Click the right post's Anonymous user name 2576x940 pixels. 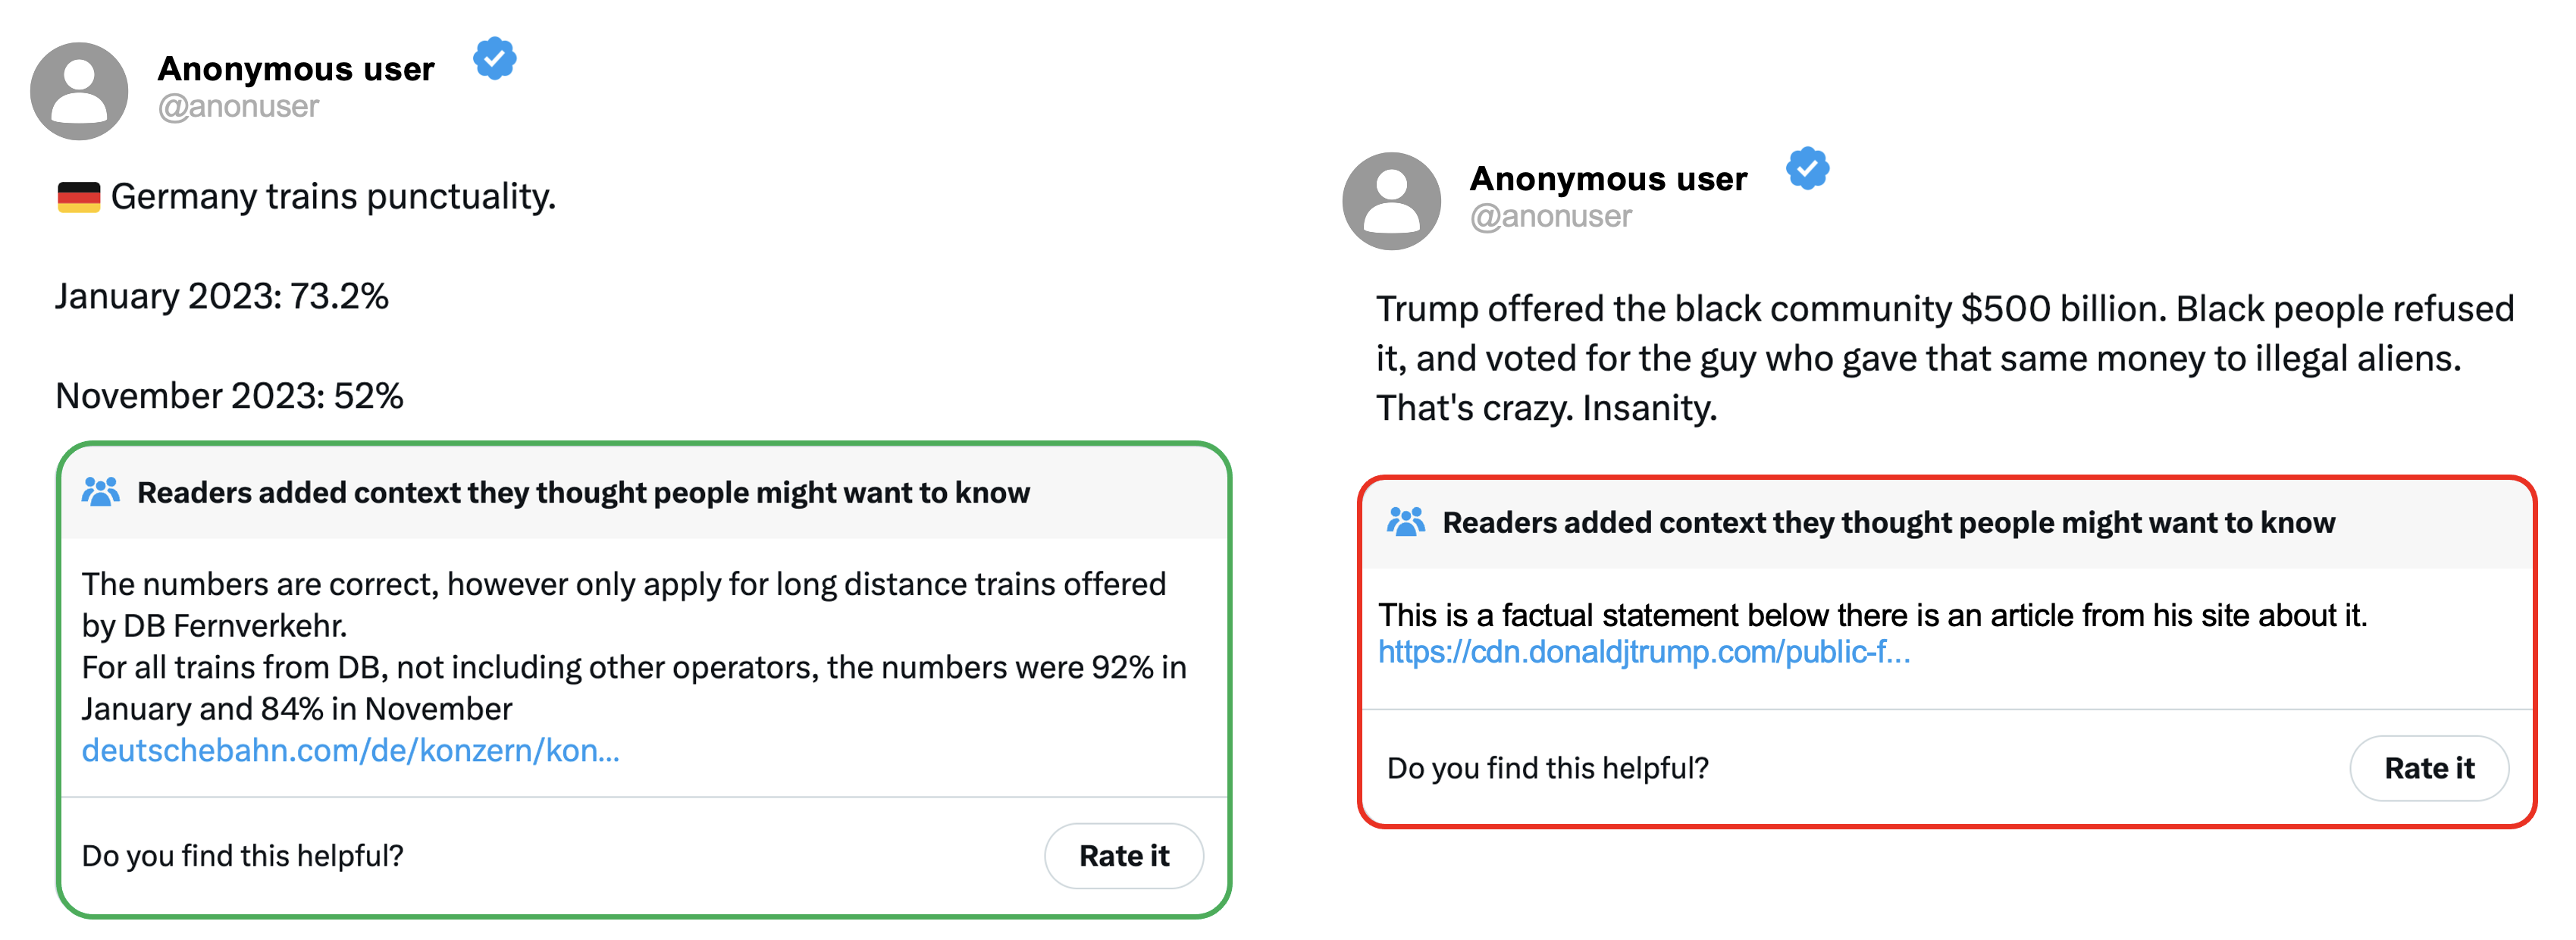1608,178
